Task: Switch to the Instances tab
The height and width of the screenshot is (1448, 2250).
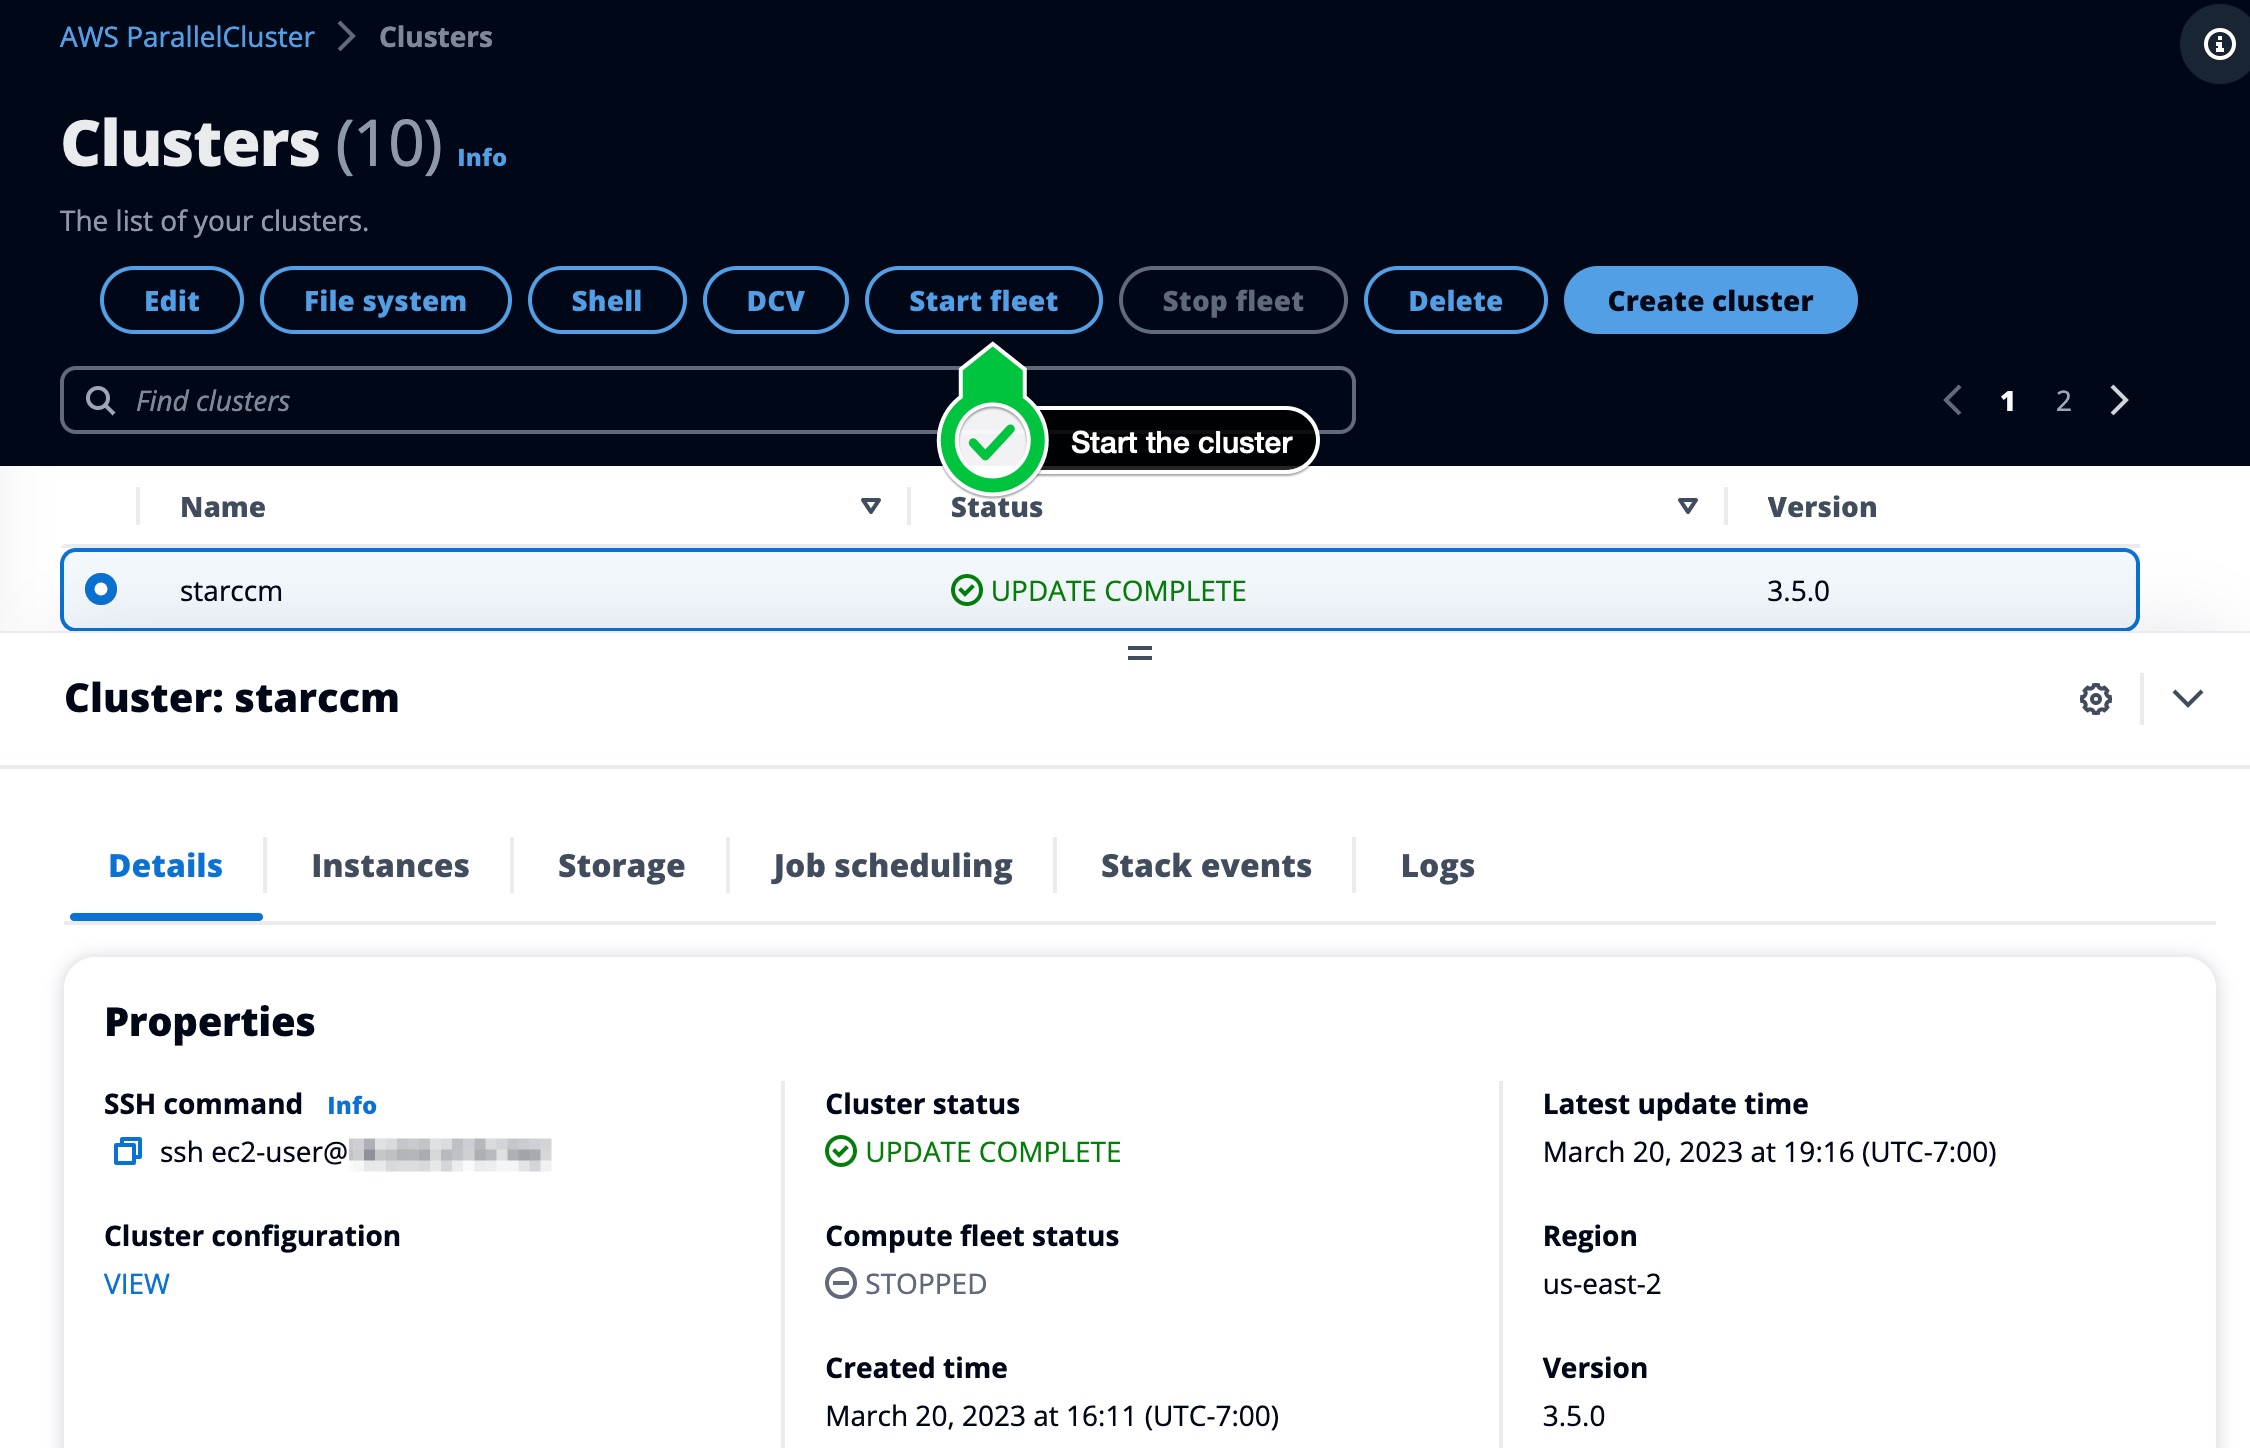Action: (x=389, y=864)
